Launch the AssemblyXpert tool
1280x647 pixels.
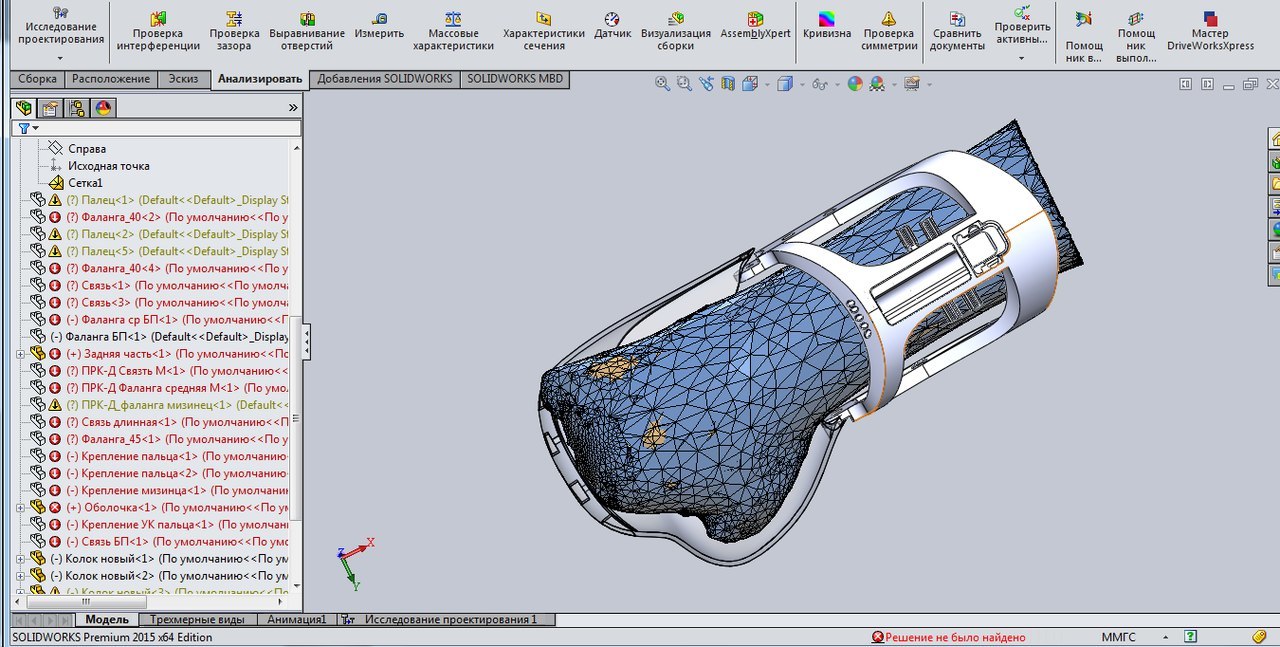[756, 30]
